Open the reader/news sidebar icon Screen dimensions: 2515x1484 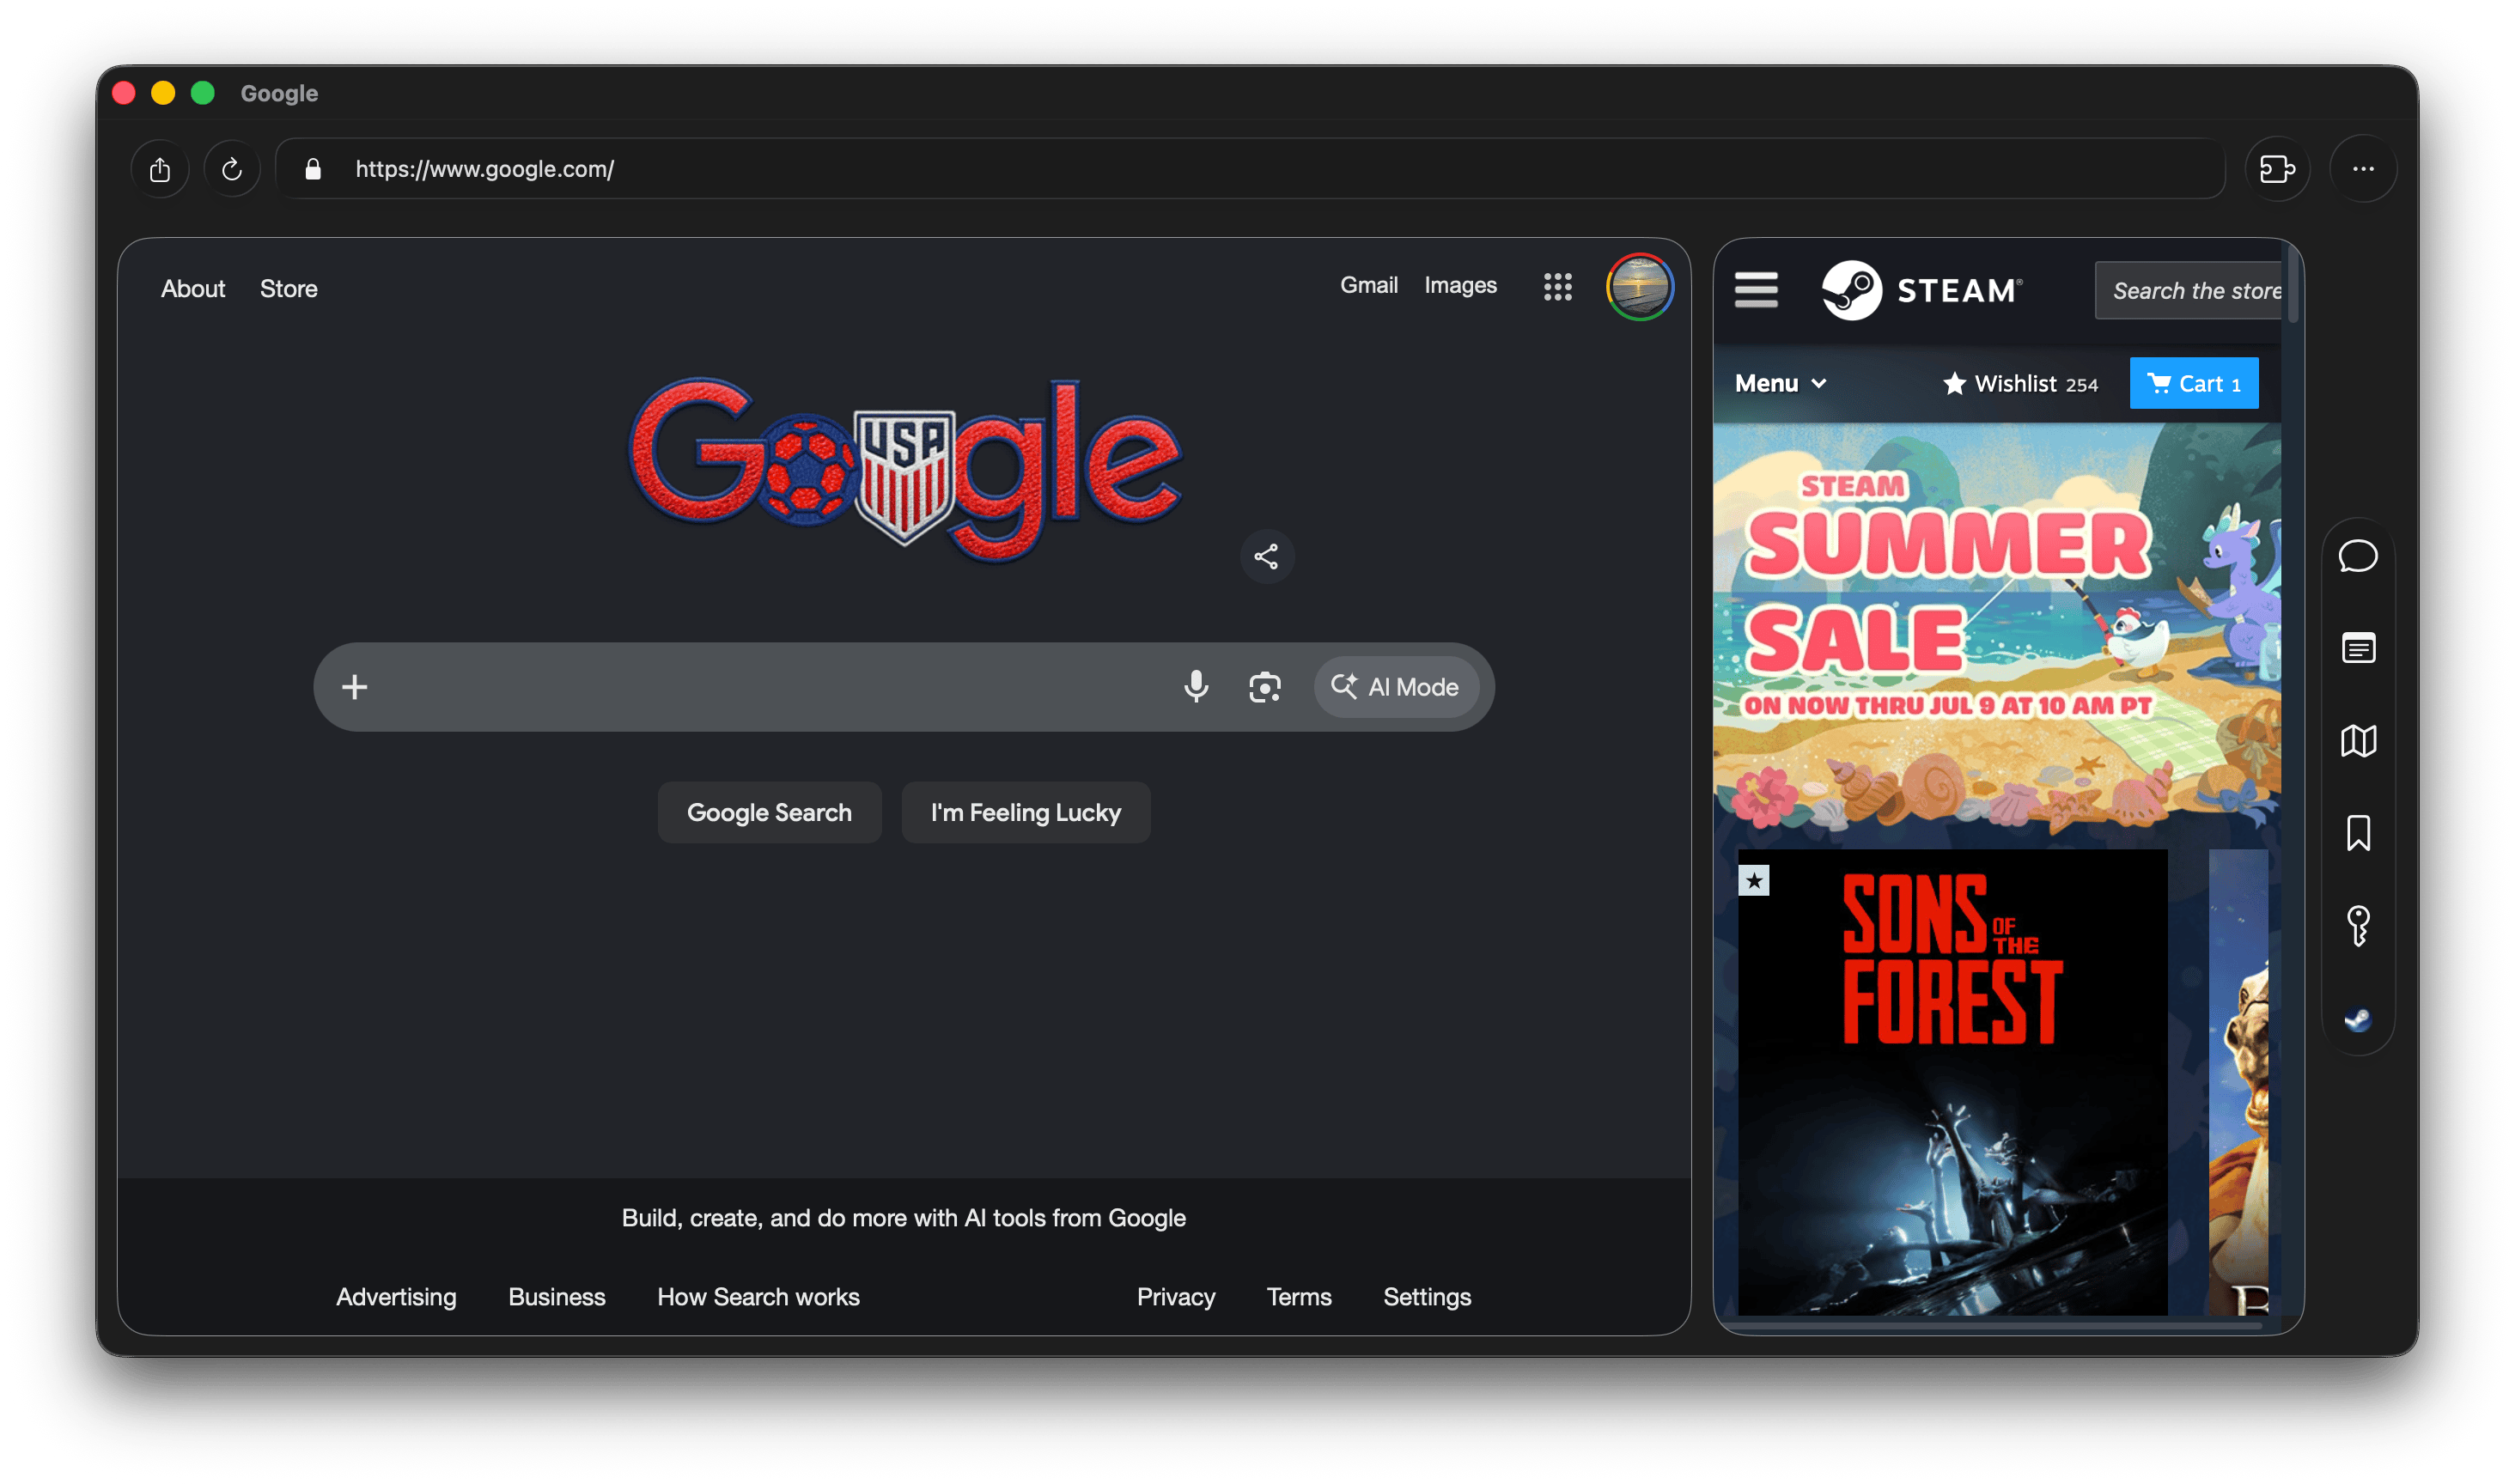tap(2358, 648)
